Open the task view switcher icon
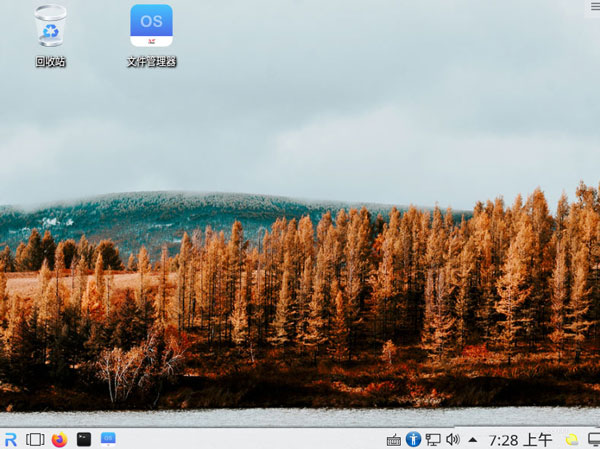This screenshot has height=449, width=600. pyautogui.click(x=35, y=439)
